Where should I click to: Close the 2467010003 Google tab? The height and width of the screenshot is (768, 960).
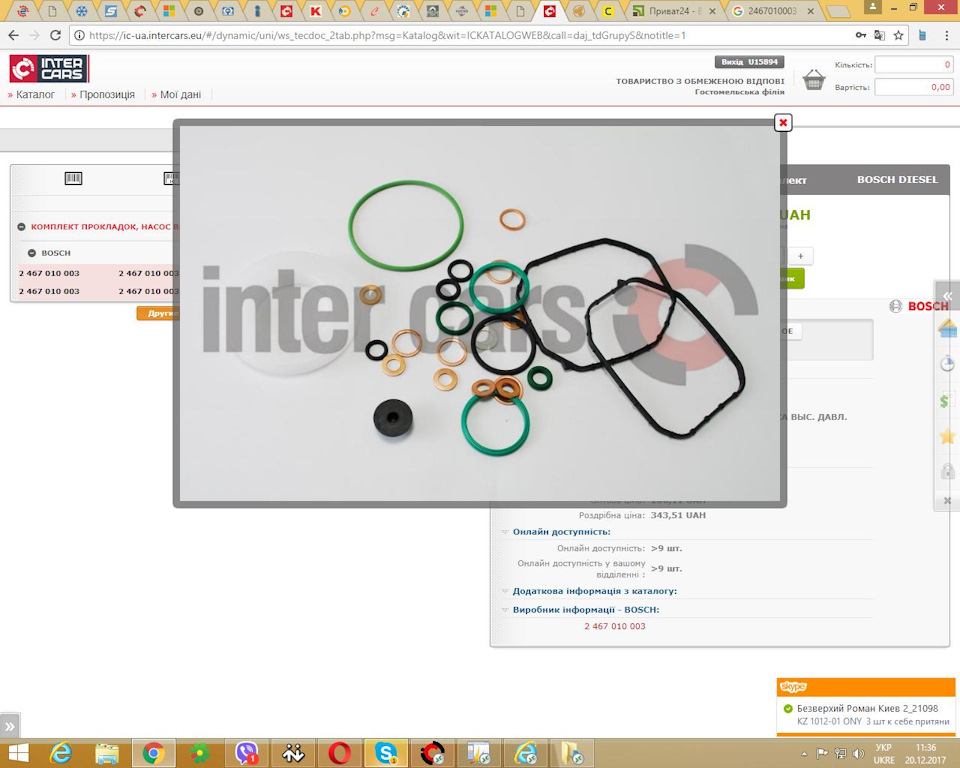pos(811,11)
